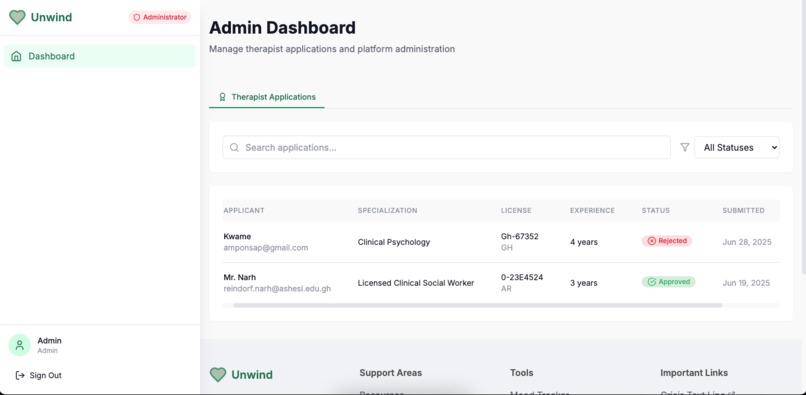This screenshot has height=395, width=806.
Task: Select applicant name Mr. Narh
Action: tap(240, 277)
